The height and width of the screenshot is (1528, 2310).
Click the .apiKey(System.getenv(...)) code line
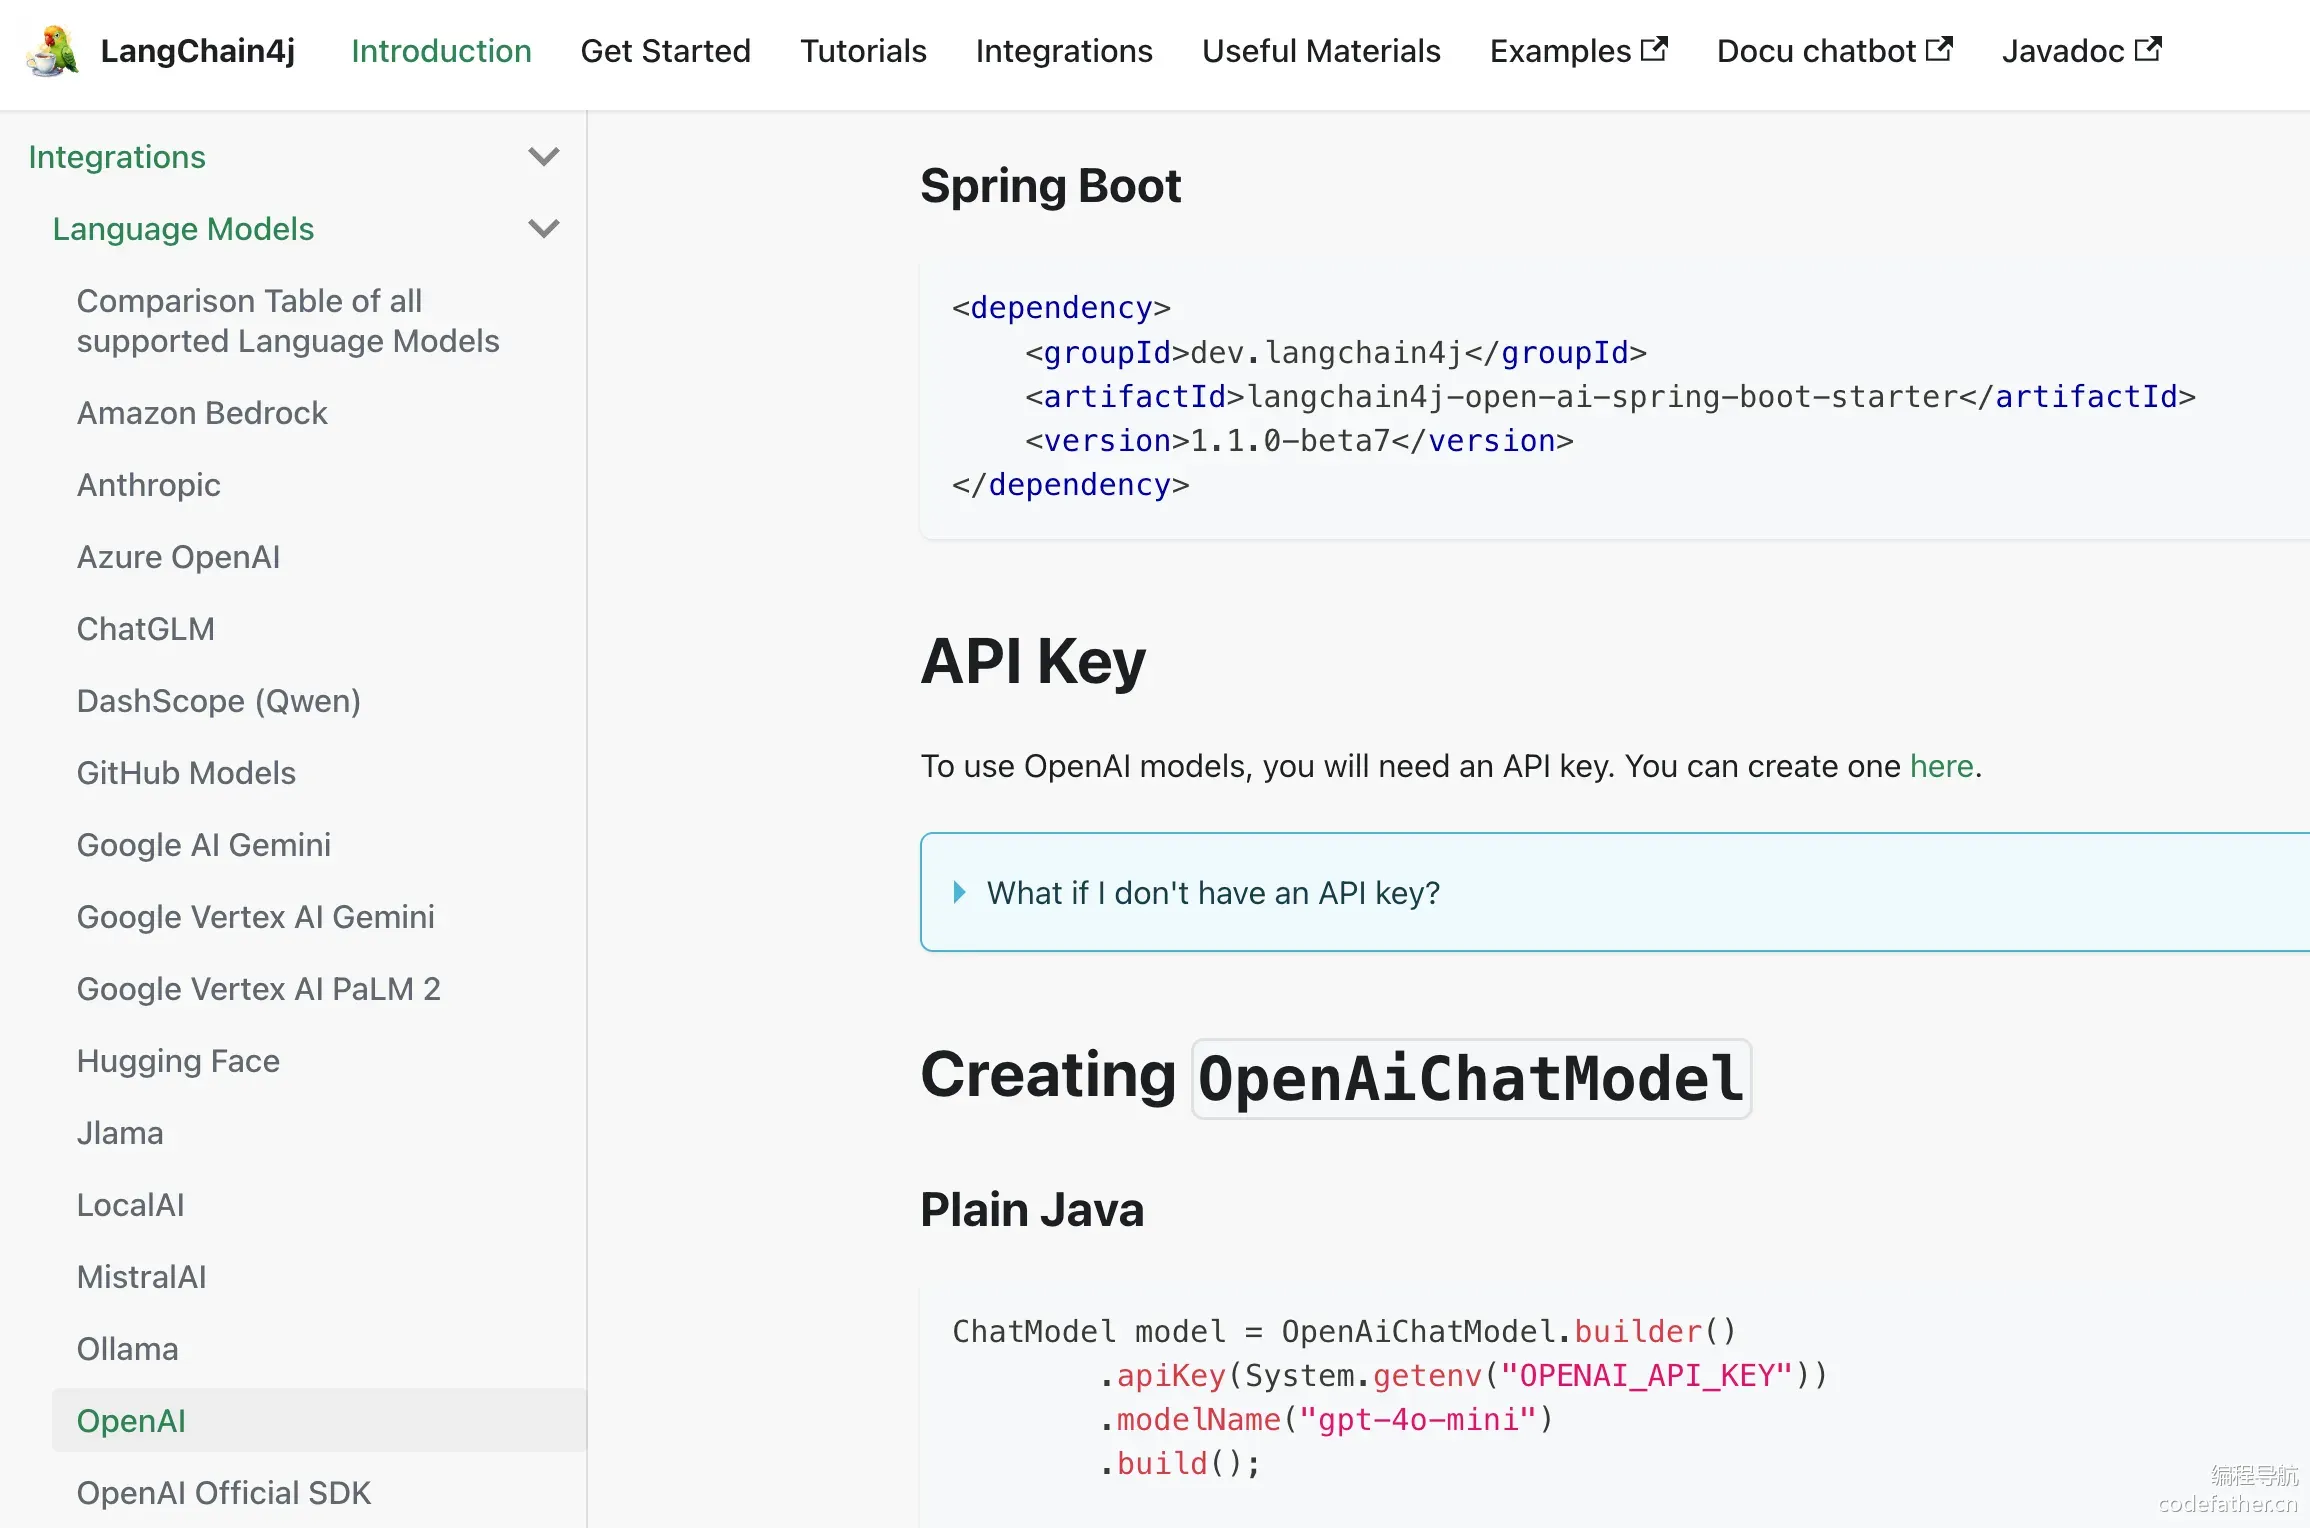coord(1463,1376)
